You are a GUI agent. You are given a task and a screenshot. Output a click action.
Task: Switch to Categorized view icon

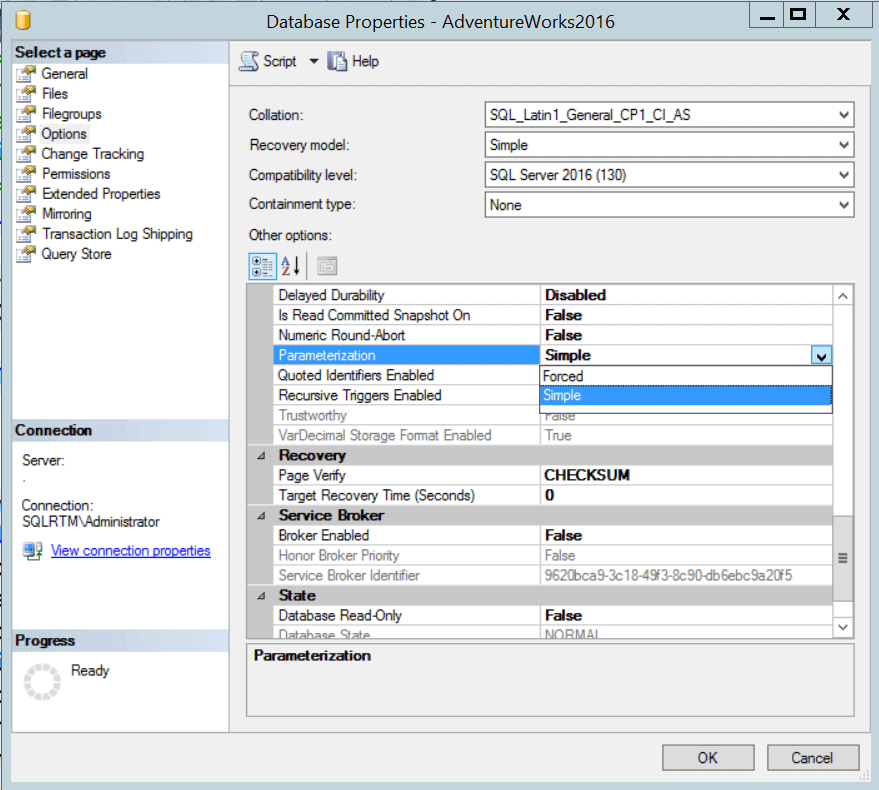pos(262,266)
